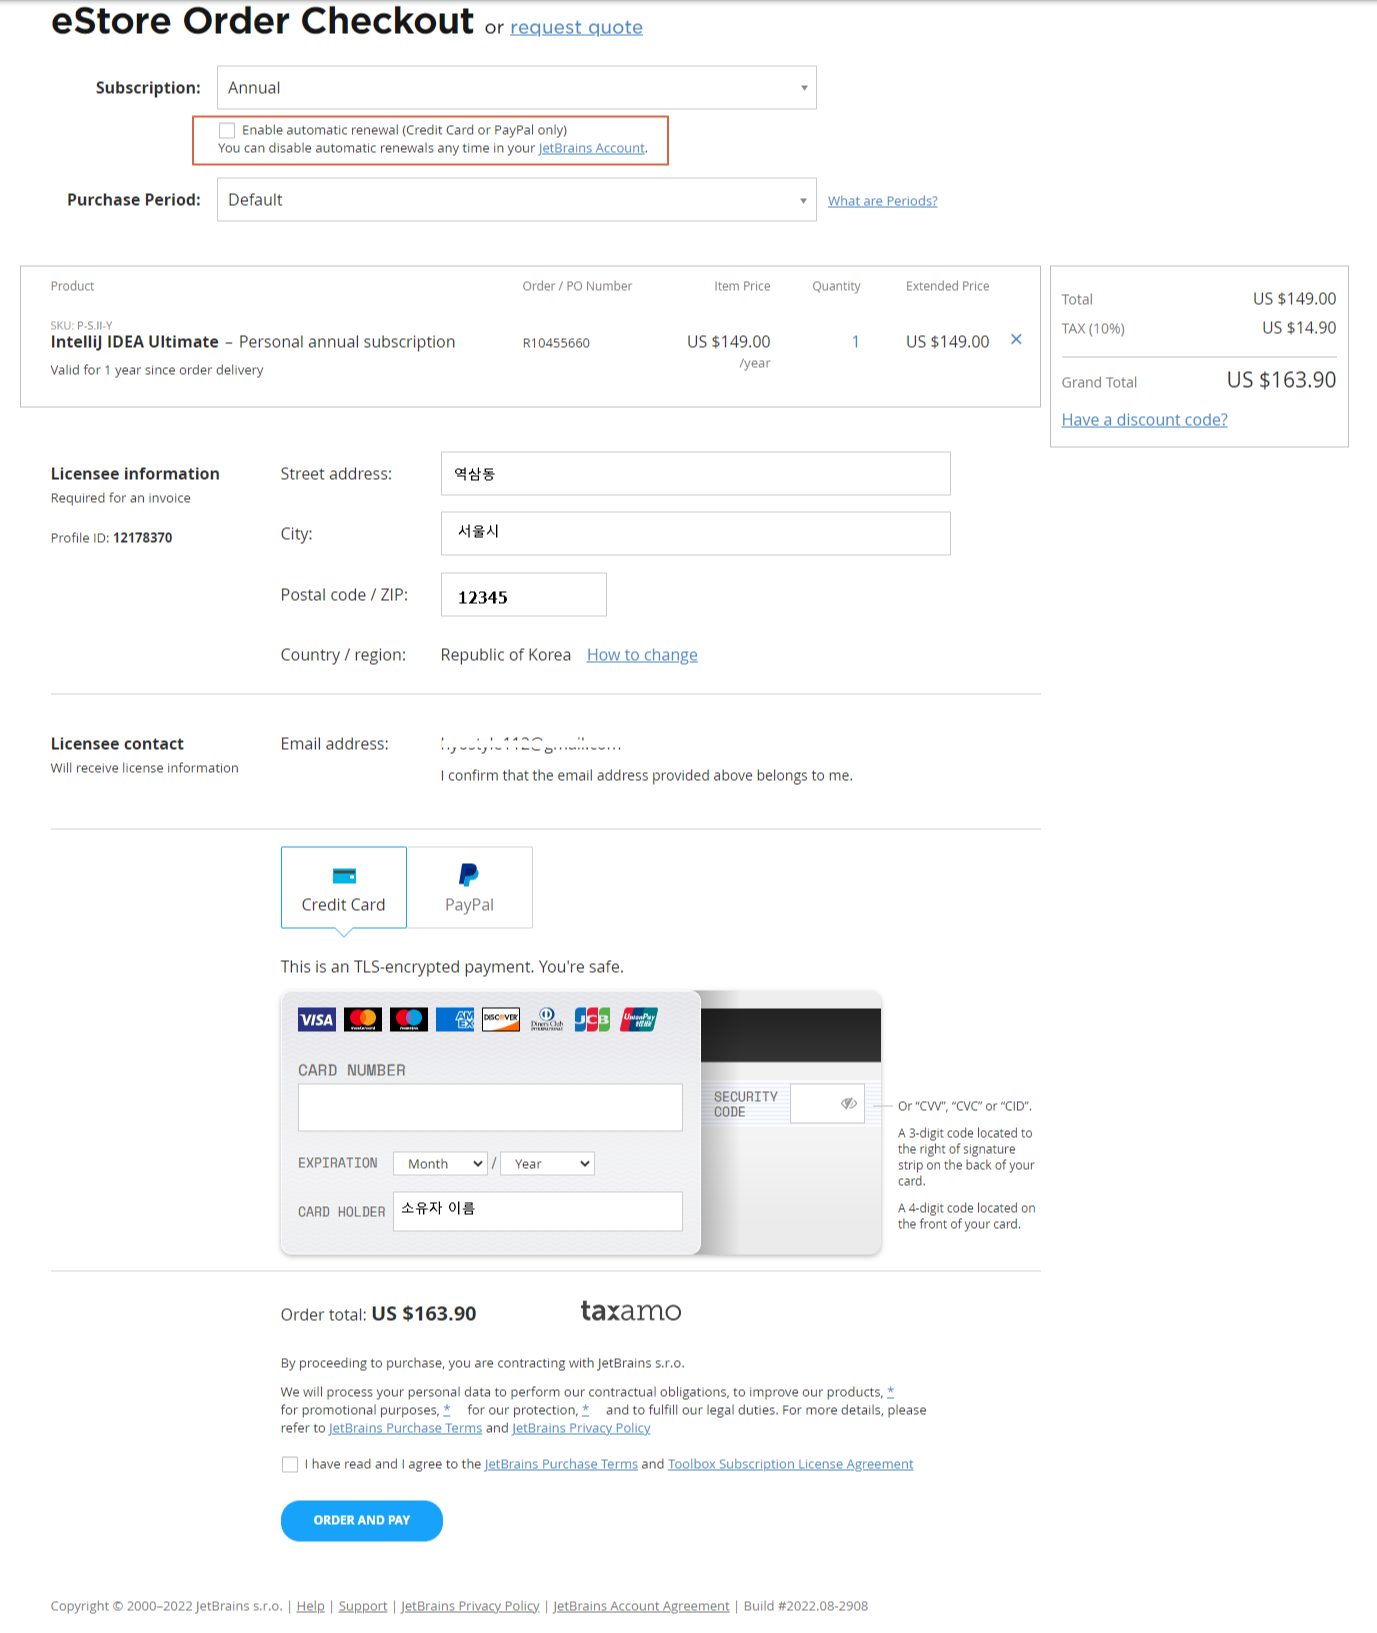This screenshot has height=1633, width=1377.
Task: Click the Visa card logo
Action: (x=317, y=1019)
